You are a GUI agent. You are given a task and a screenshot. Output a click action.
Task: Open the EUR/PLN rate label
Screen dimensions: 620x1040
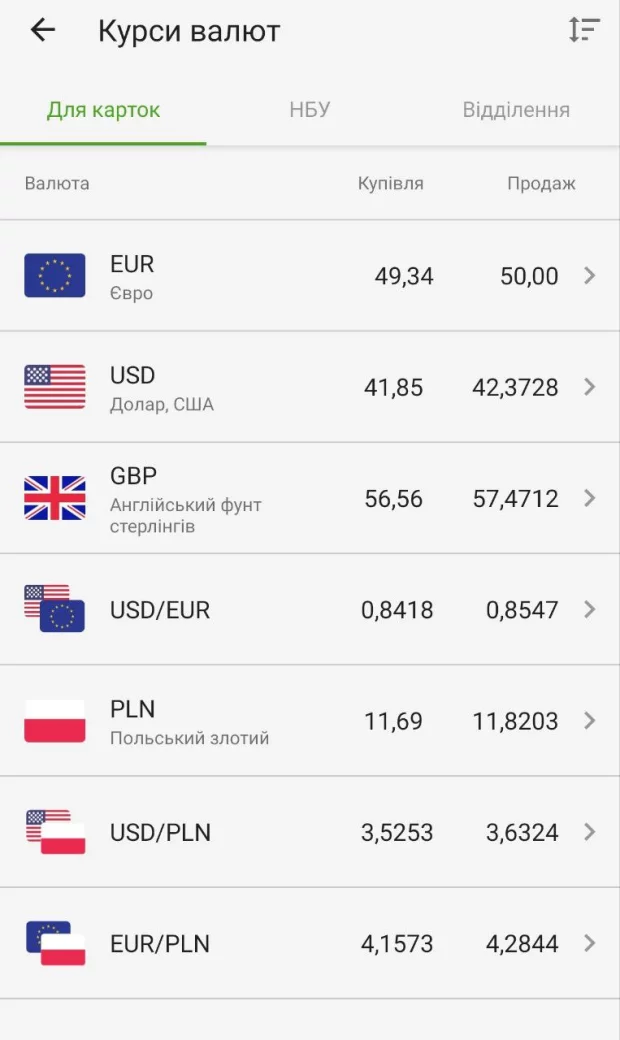tap(160, 944)
